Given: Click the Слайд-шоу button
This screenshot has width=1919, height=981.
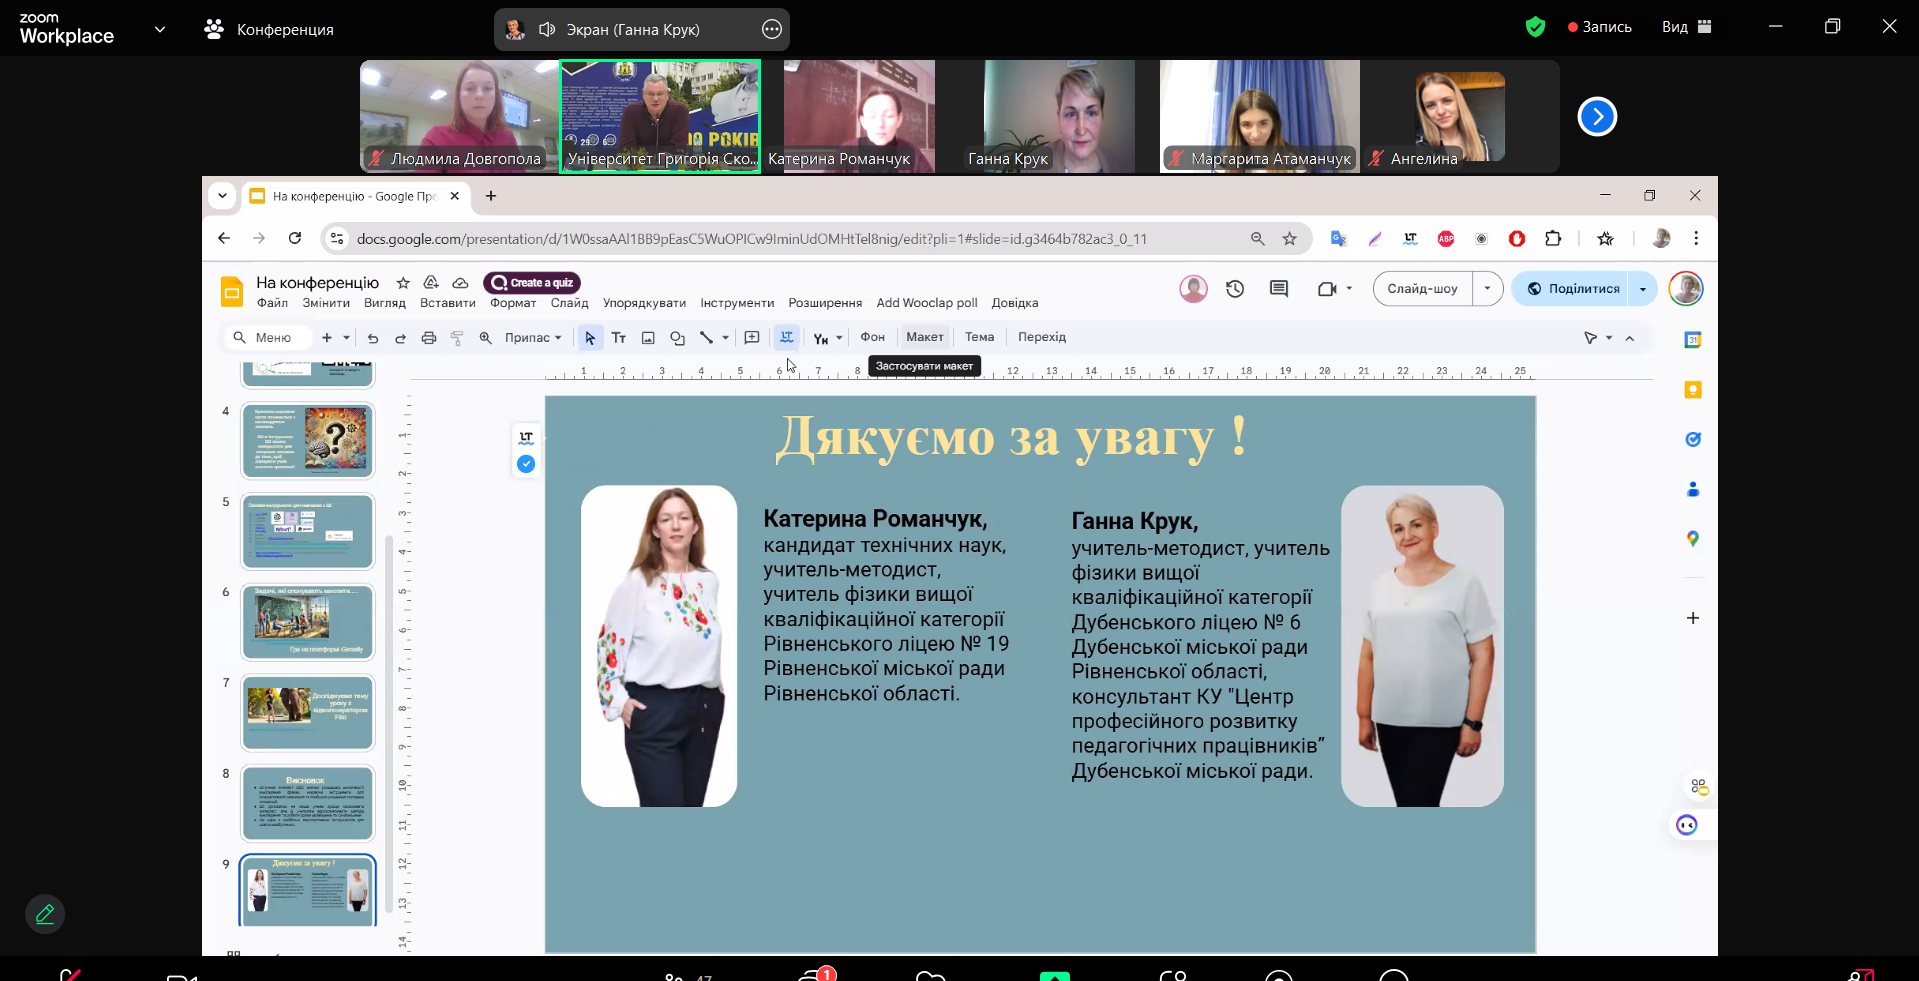Looking at the screenshot, I should pyautogui.click(x=1422, y=289).
